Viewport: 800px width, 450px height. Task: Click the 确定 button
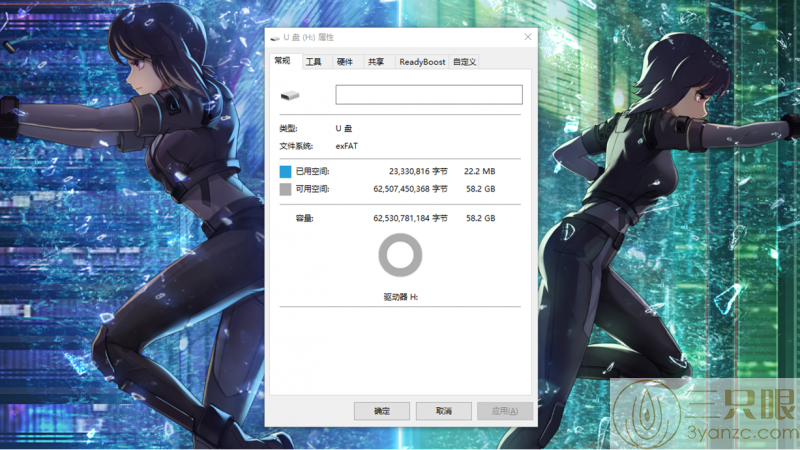(x=382, y=411)
